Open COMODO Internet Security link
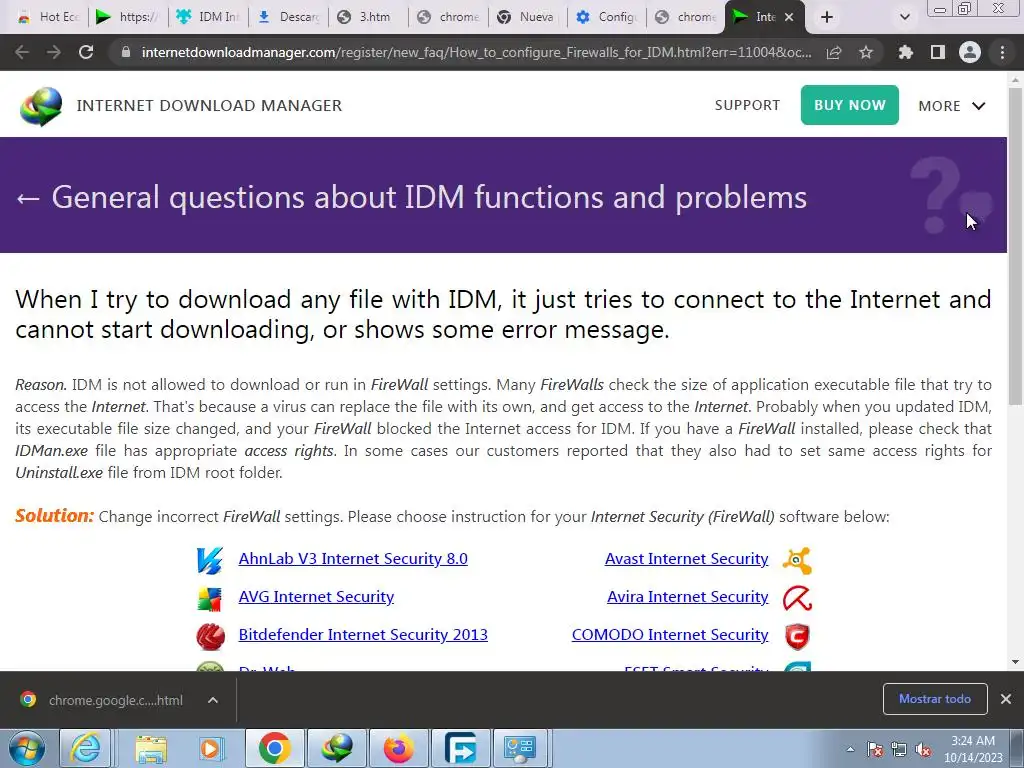 point(670,635)
